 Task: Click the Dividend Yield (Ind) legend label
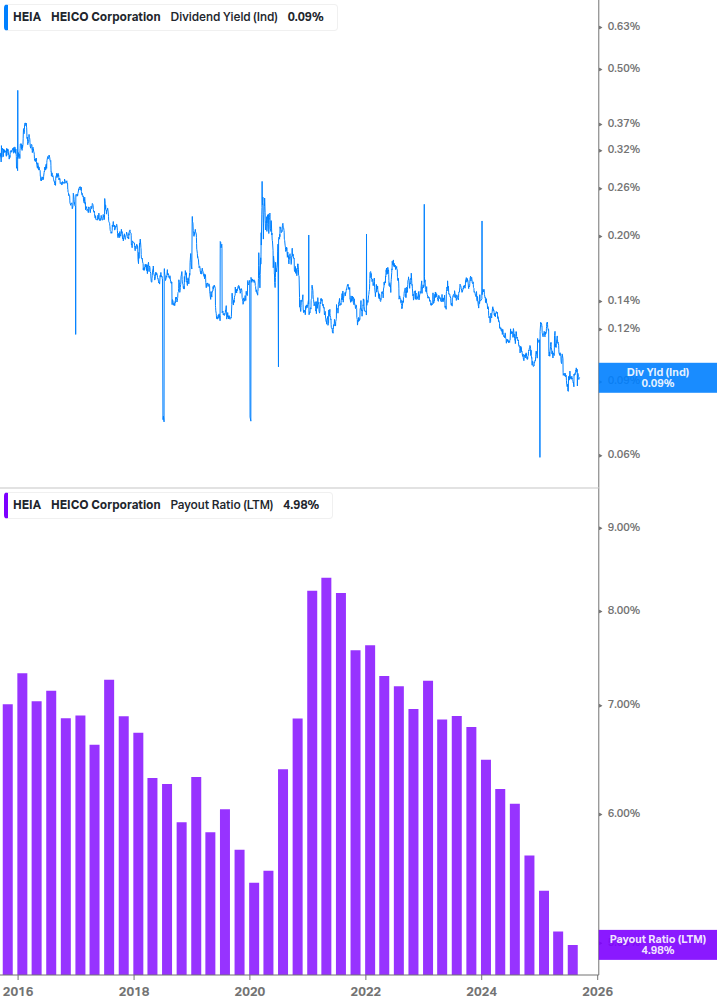224,17
